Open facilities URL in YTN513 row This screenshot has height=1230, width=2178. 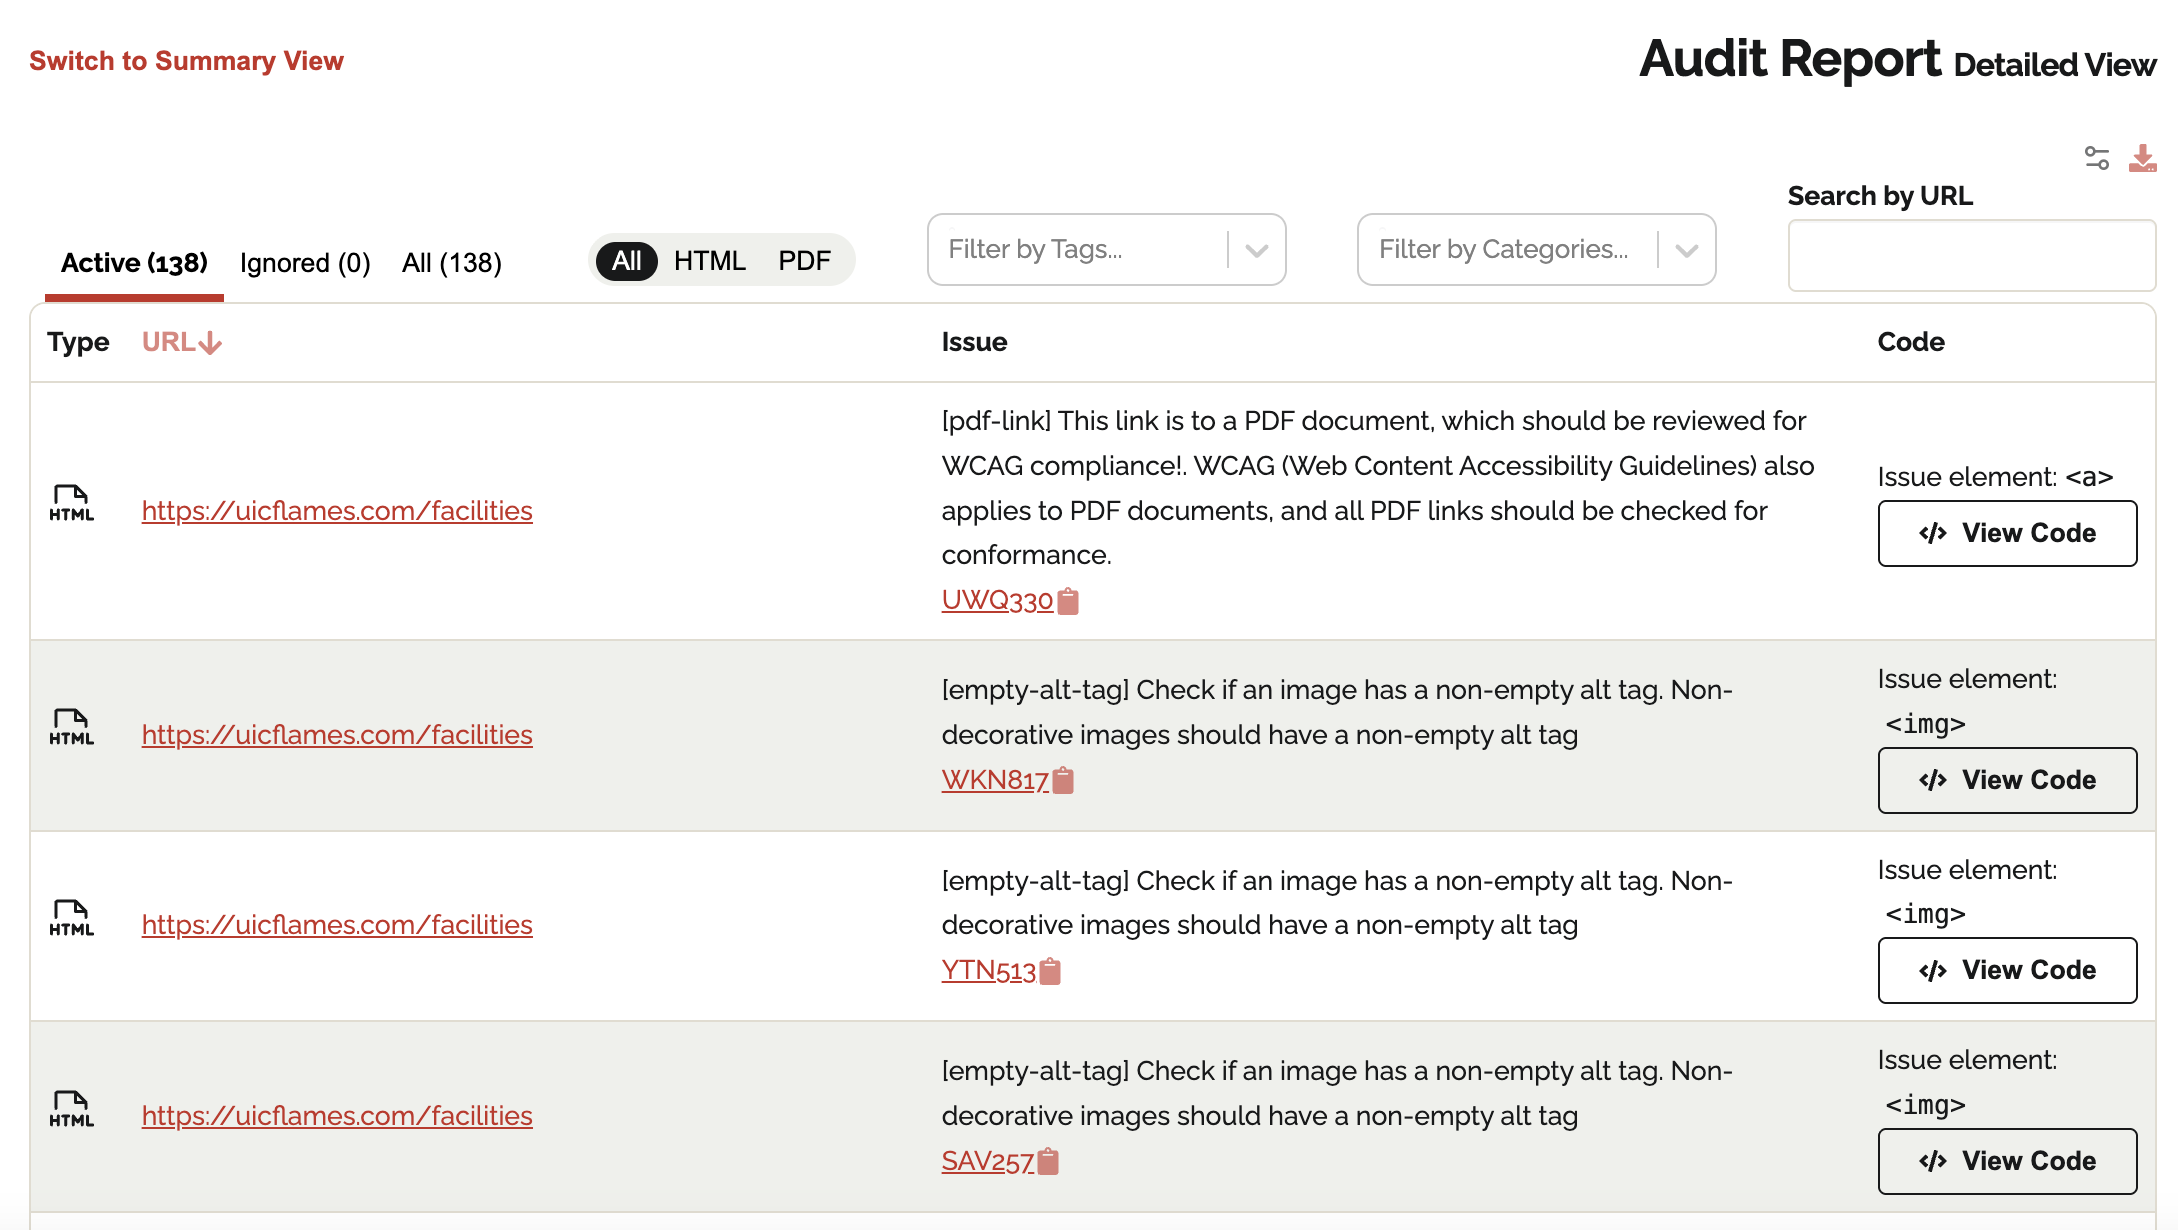click(x=337, y=925)
